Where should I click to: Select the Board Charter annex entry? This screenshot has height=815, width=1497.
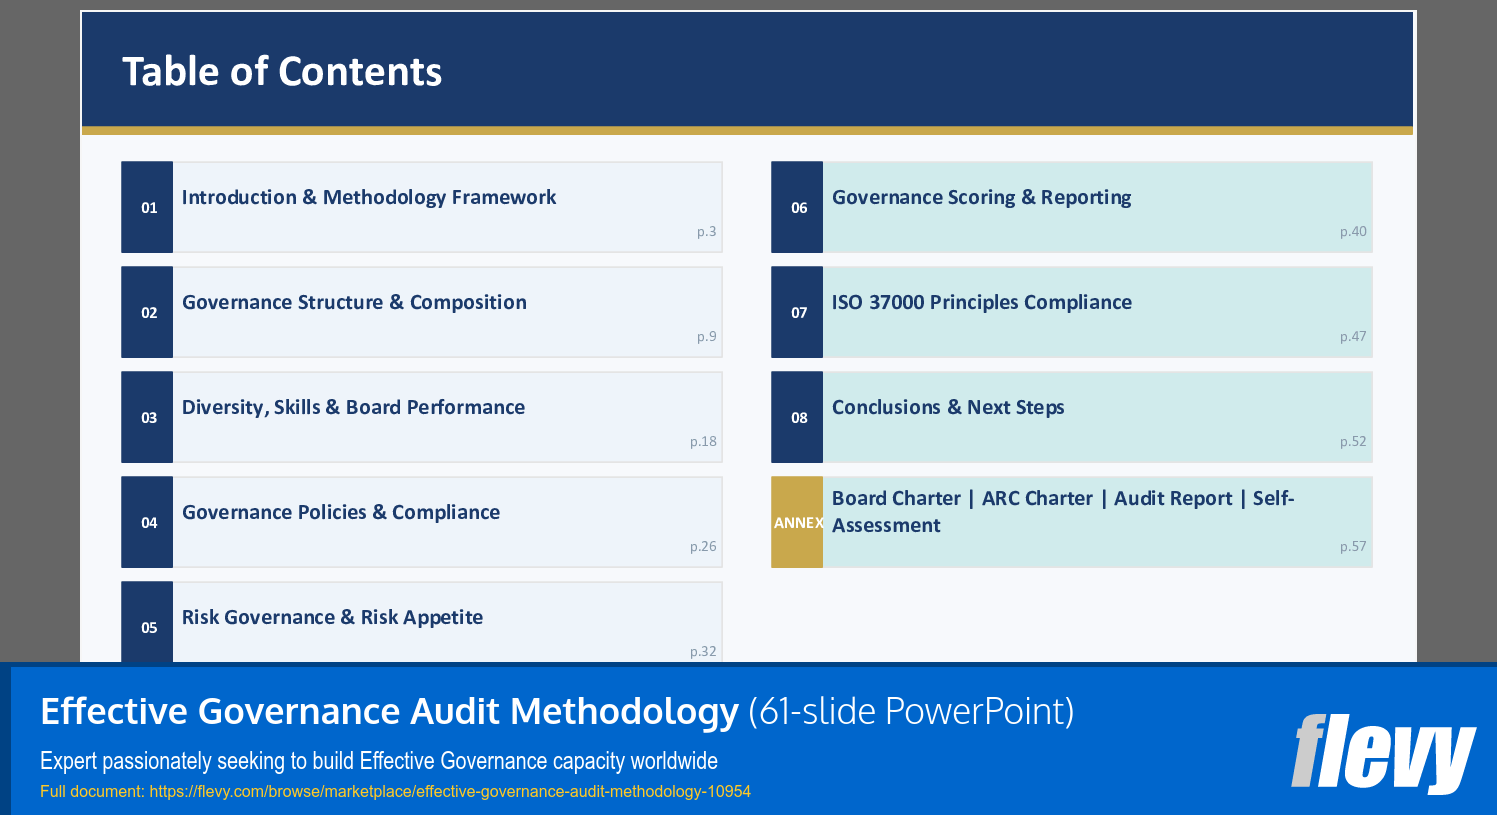(x=1065, y=510)
